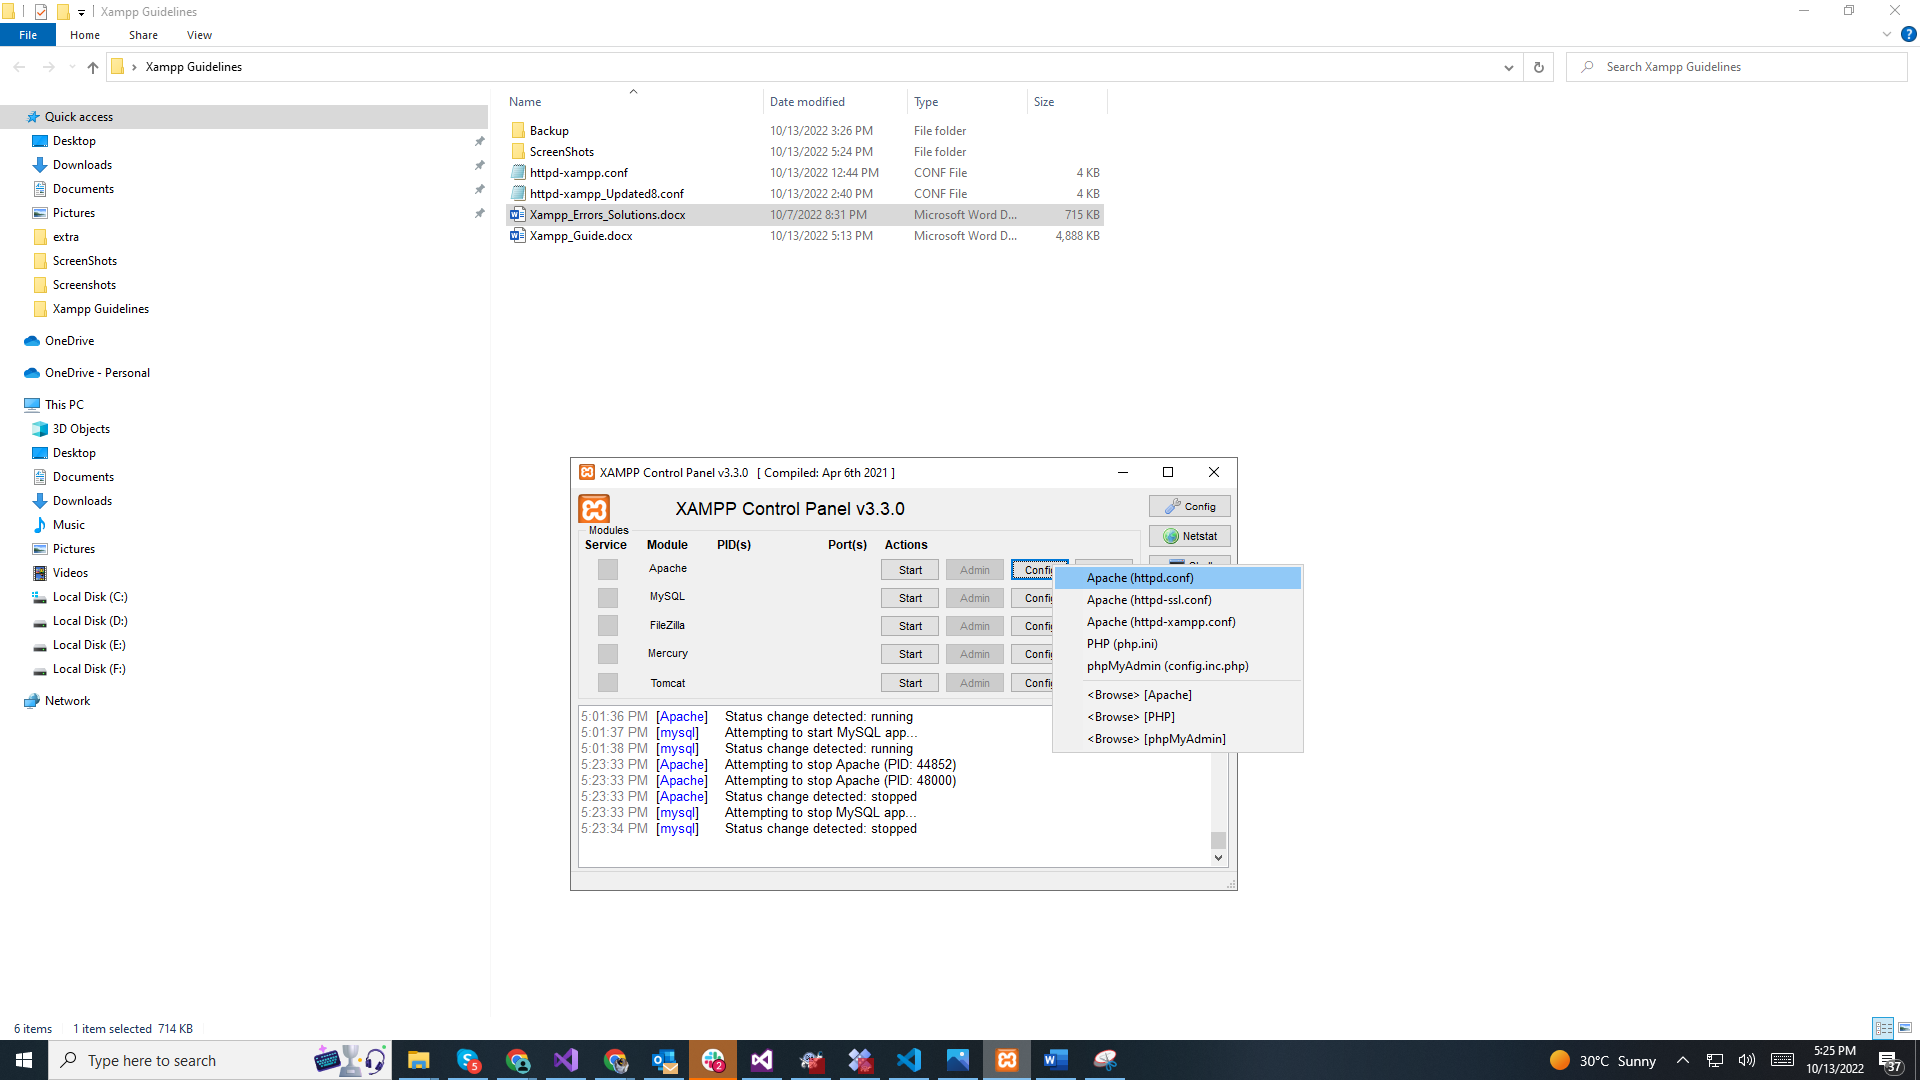Viewport: 1920px width, 1080px height.
Task: Open Word from the taskbar
Action: [x=1056, y=1060]
